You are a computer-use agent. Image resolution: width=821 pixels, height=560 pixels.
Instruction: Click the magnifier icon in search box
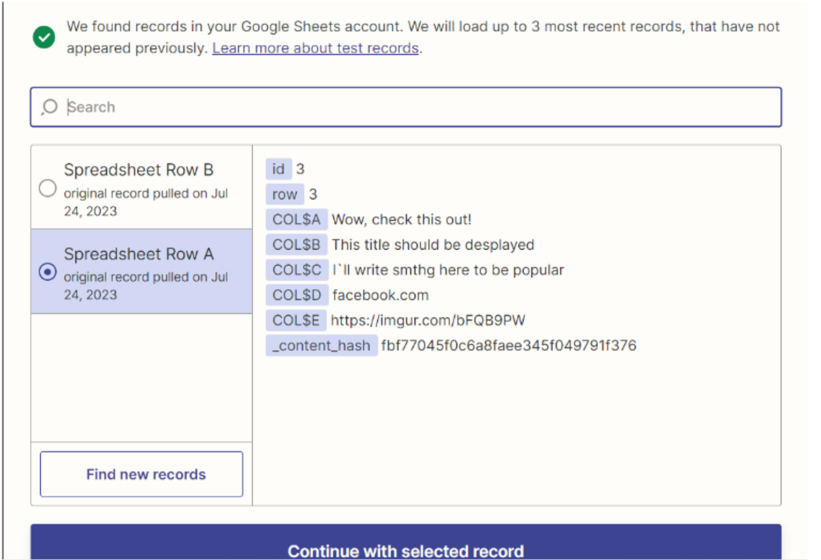click(50, 107)
